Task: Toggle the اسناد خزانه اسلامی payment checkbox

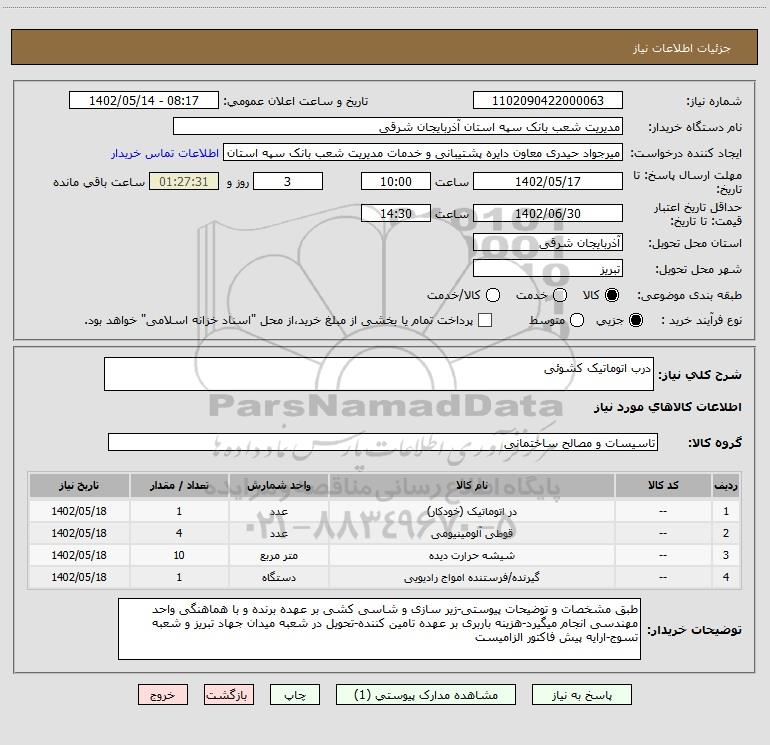Action: [x=485, y=320]
